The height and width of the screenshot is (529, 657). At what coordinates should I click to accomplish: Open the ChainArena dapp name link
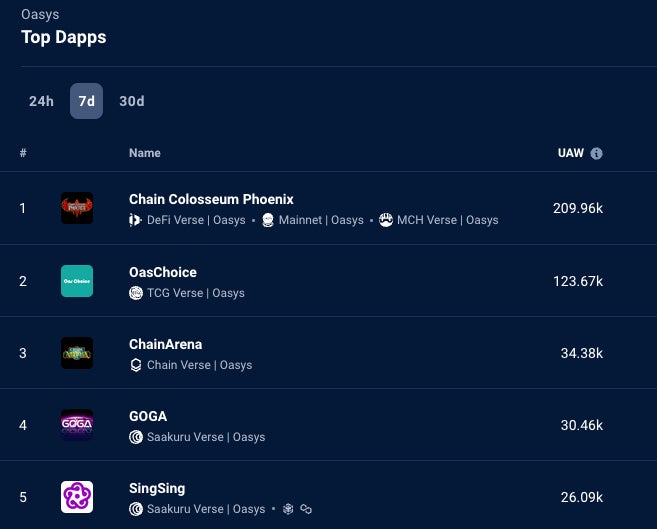click(x=166, y=344)
